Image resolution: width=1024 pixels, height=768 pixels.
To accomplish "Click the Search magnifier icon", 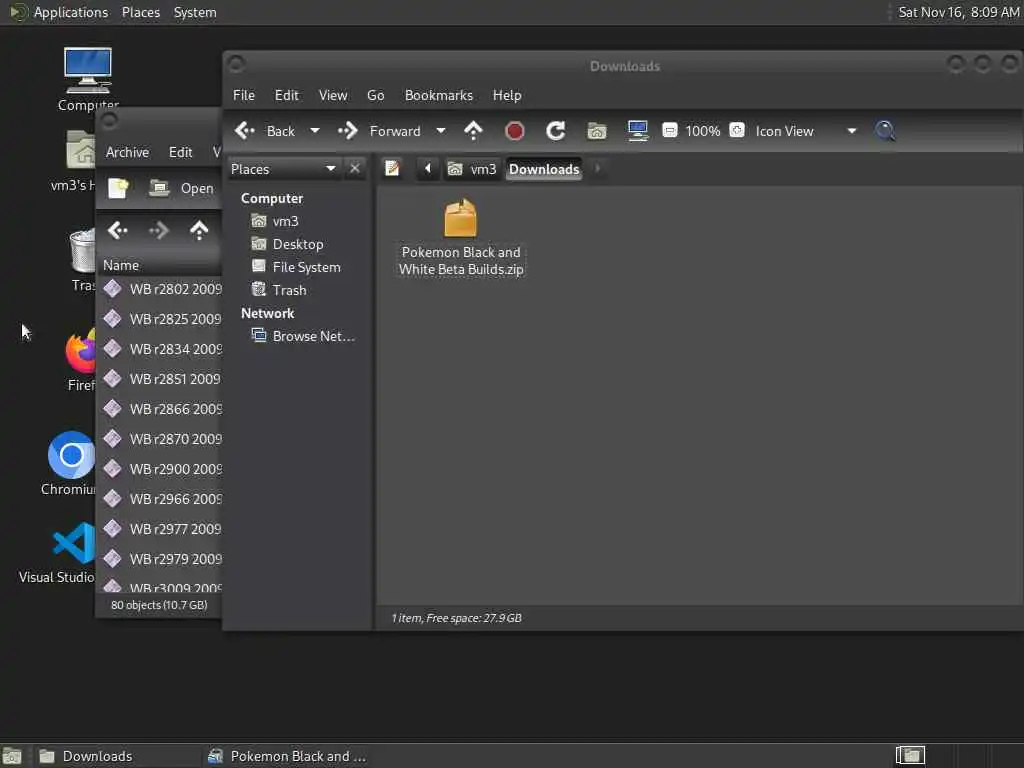I will pyautogui.click(x=885, y=131).
